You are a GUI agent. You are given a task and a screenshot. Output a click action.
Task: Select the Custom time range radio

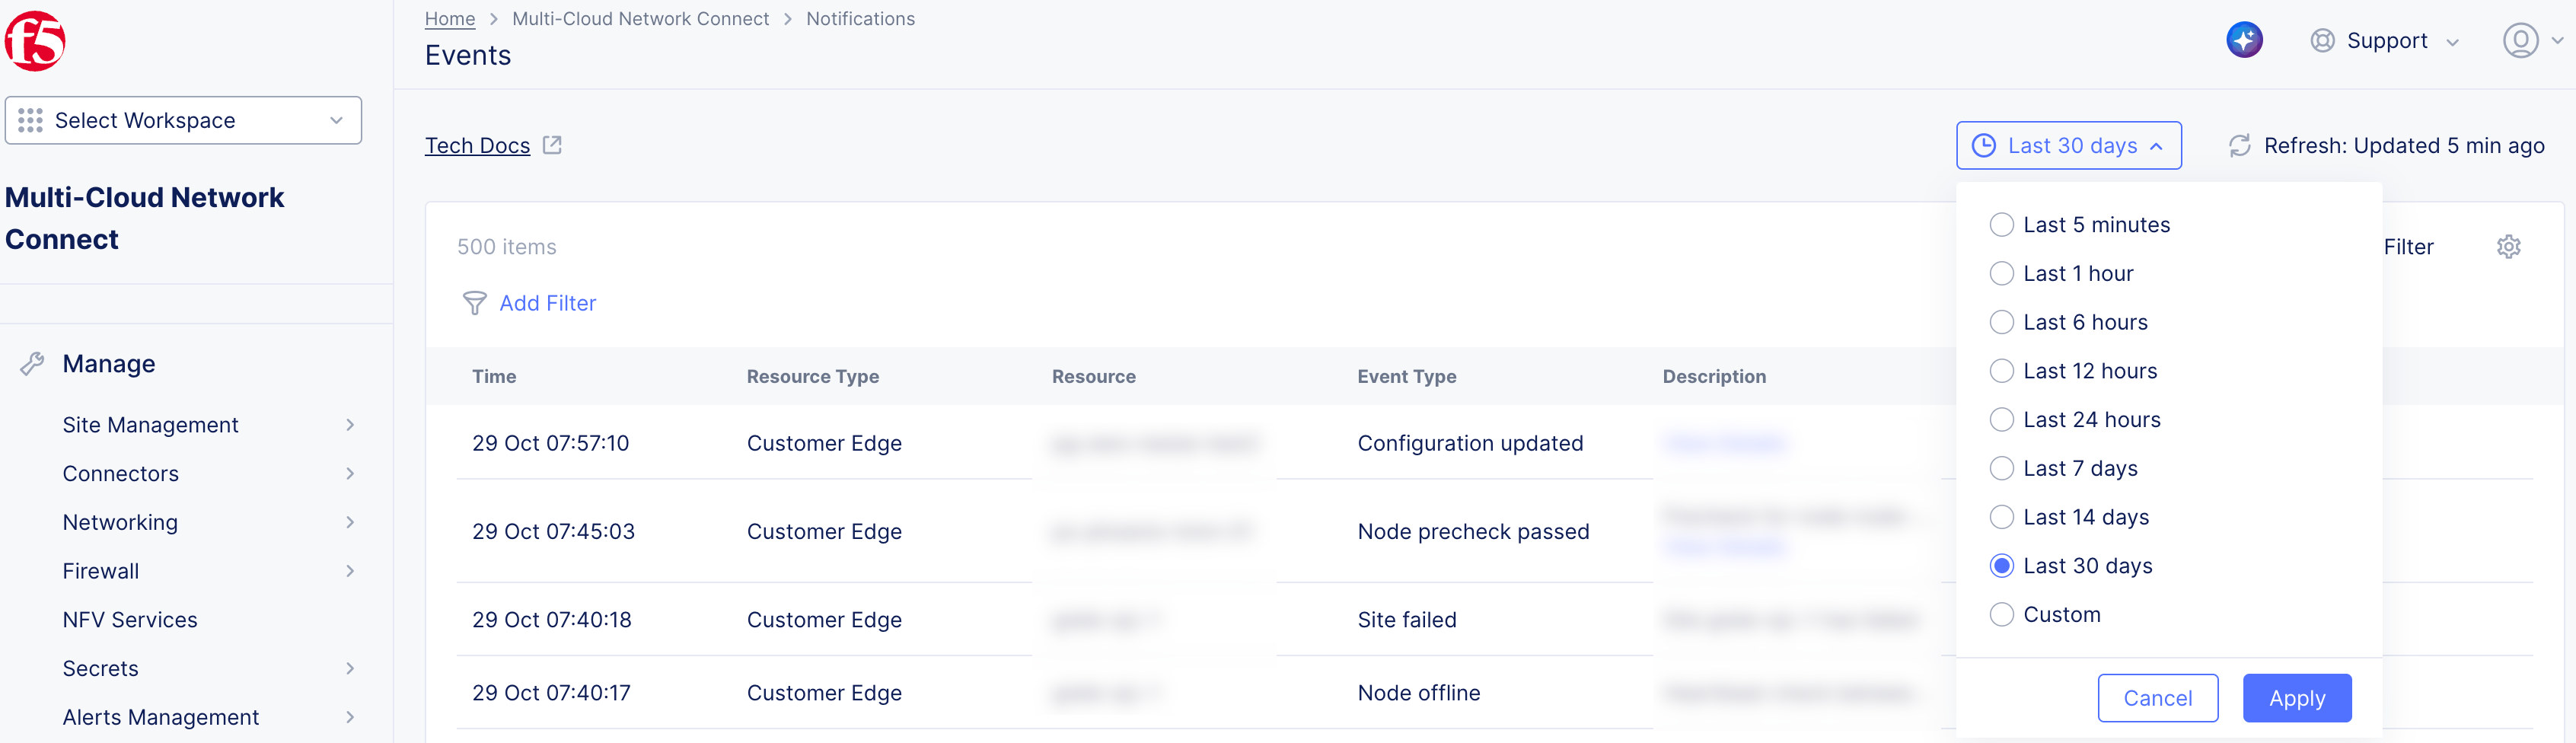tap(2001, 615)
